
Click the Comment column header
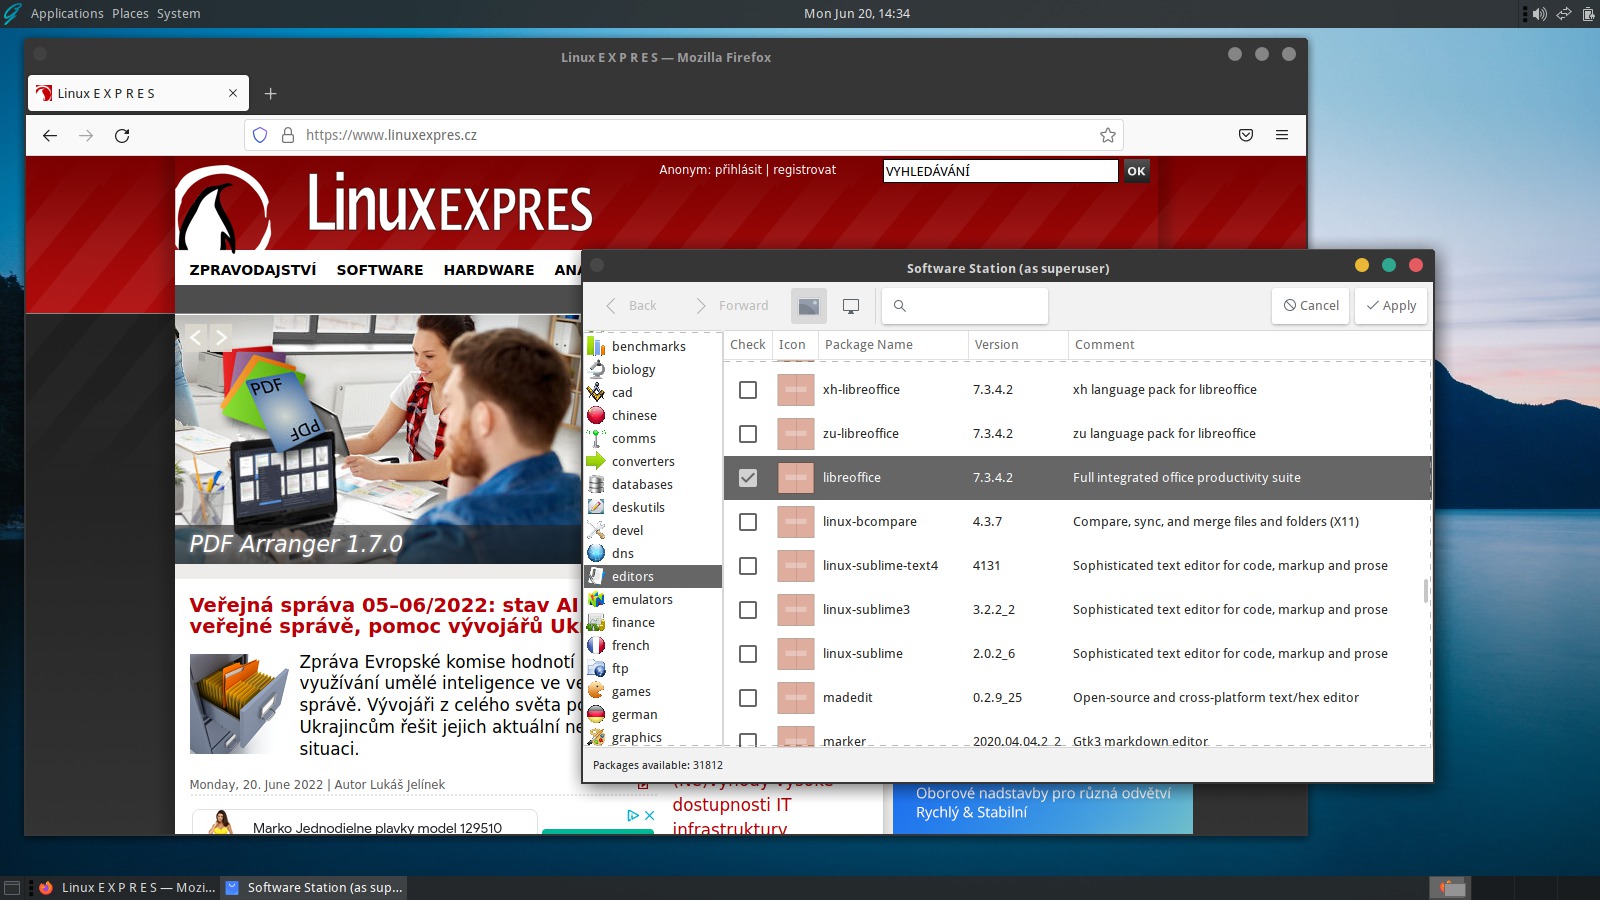coord(1250,345)
